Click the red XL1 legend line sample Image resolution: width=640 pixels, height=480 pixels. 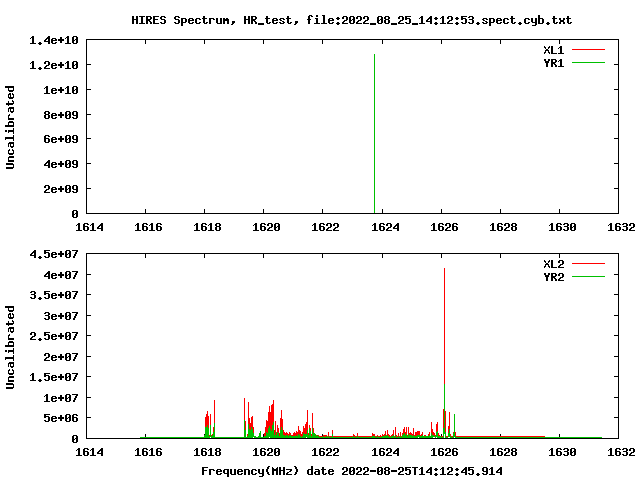pyautogui.click(x=588, y=50)
